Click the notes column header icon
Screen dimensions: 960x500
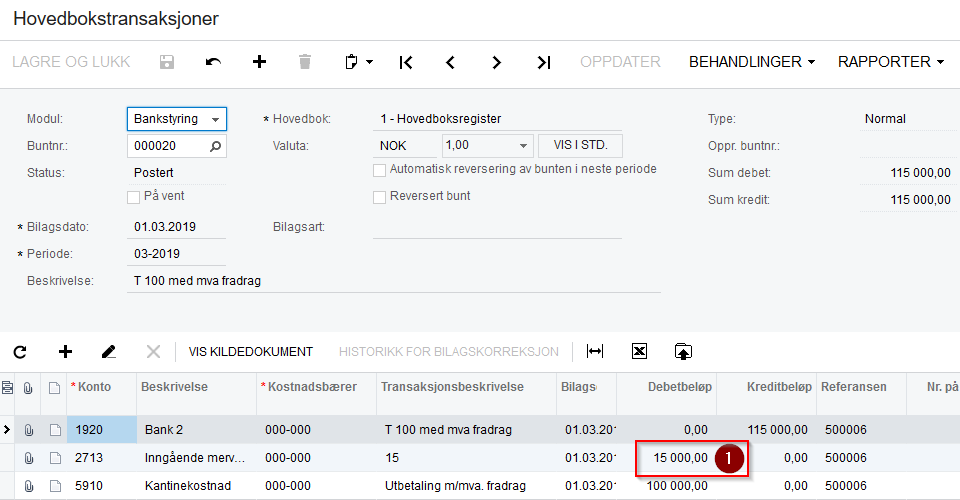pyautogui.click(x=54, y=388)
